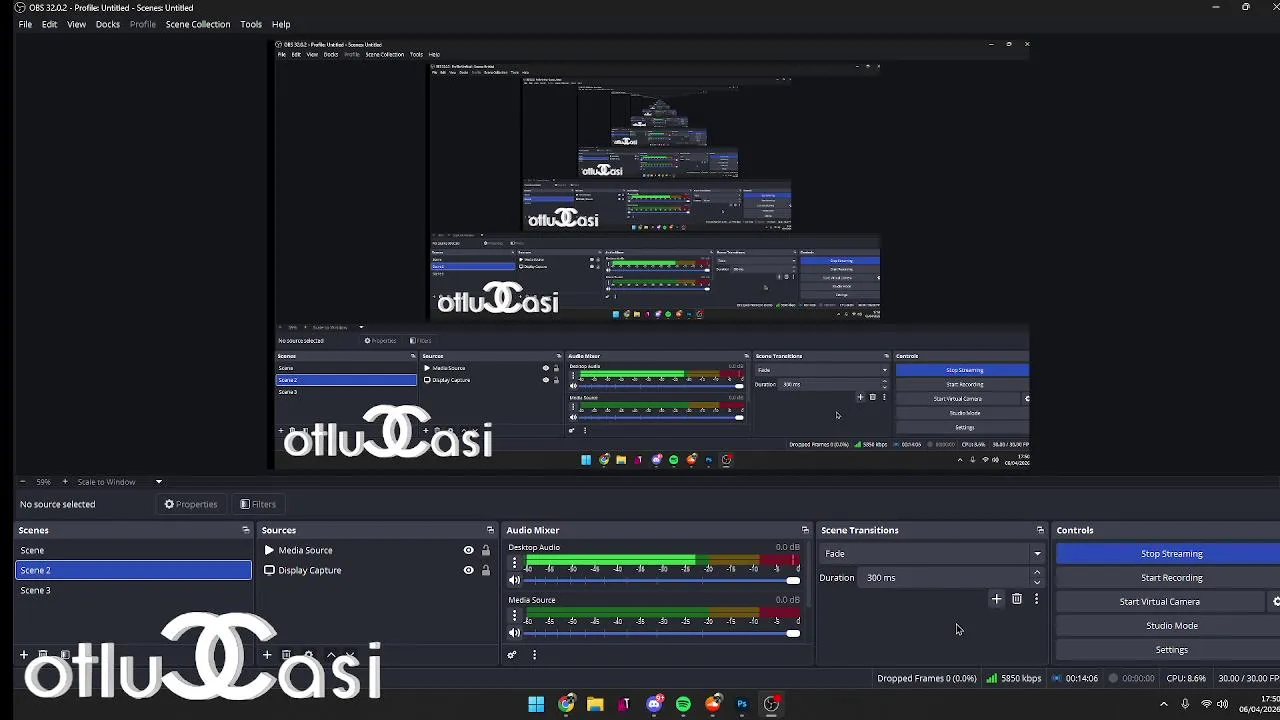Click the Stop Streaming button
The width and height of the screenshot is (1280, 720).
(1168, 553)
